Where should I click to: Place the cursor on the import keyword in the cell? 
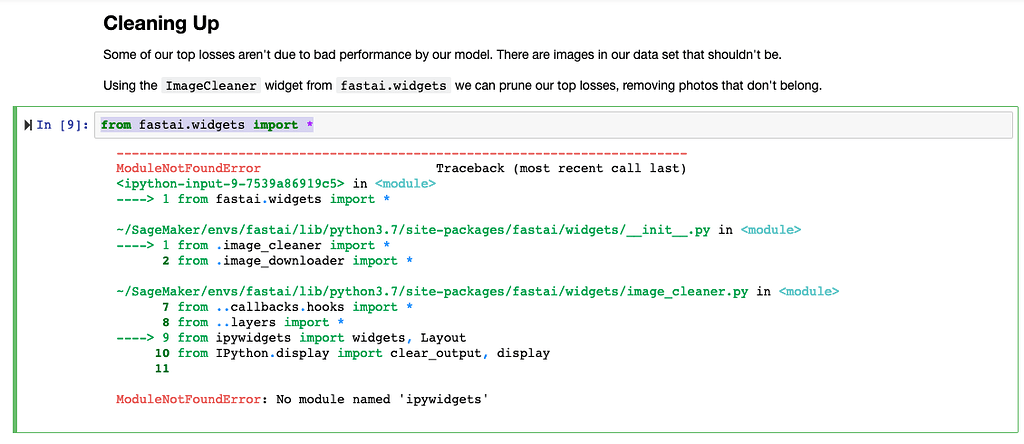tap(275, 125)
